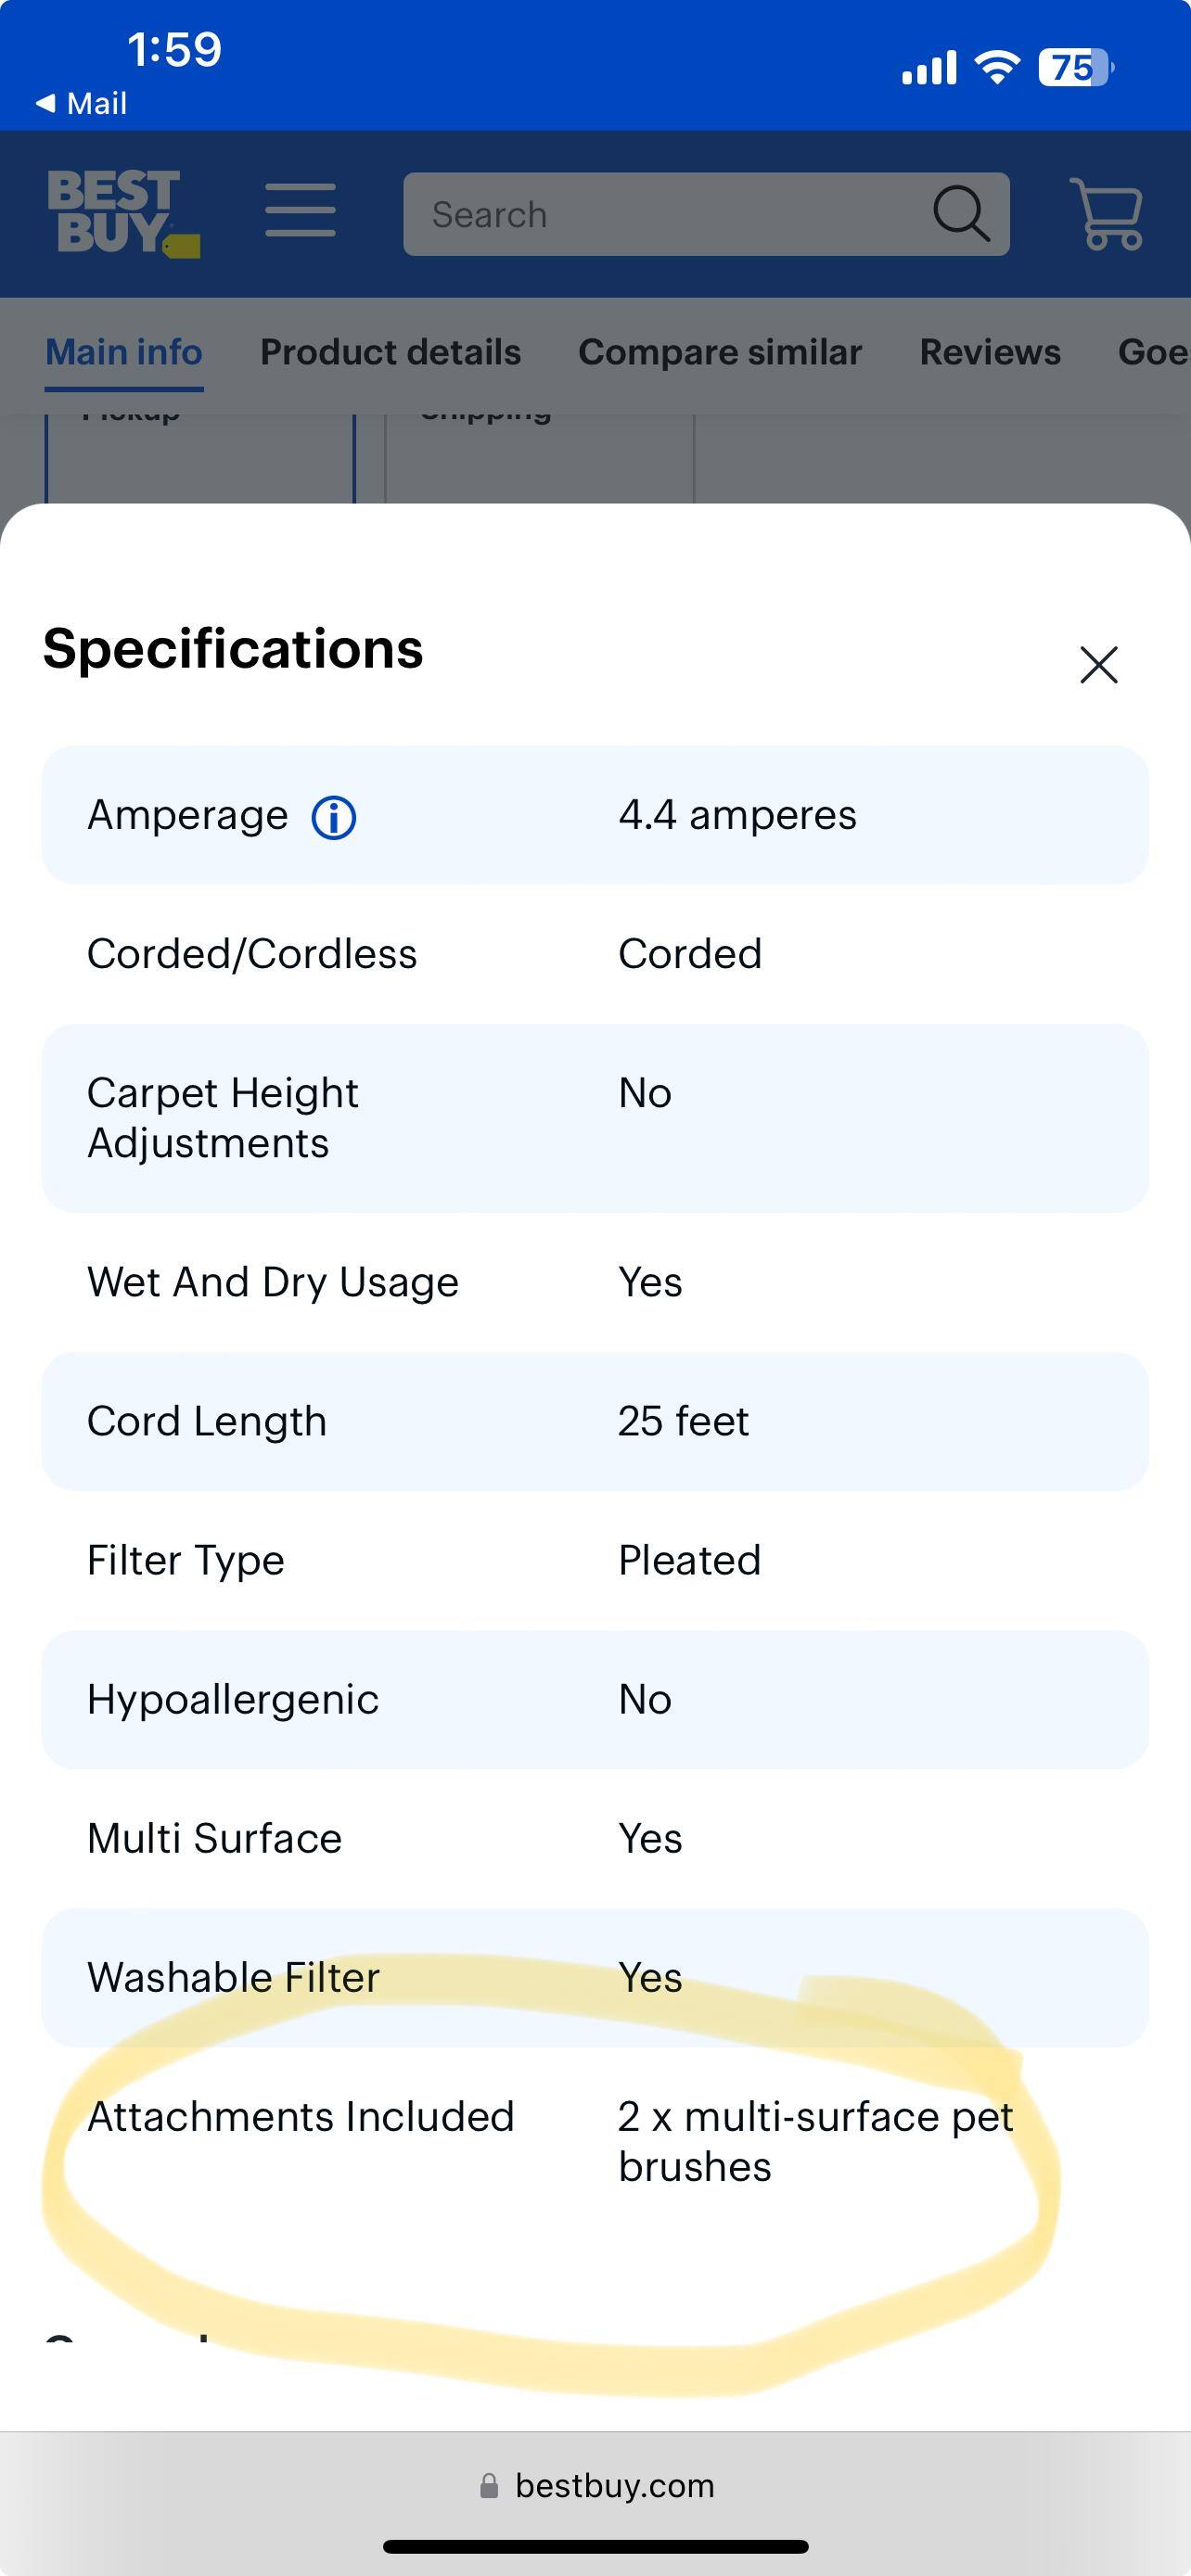Screen dimensions: 1191x2576
Task: Tap the battery indicator in status bar
Action: point(1075,68)
